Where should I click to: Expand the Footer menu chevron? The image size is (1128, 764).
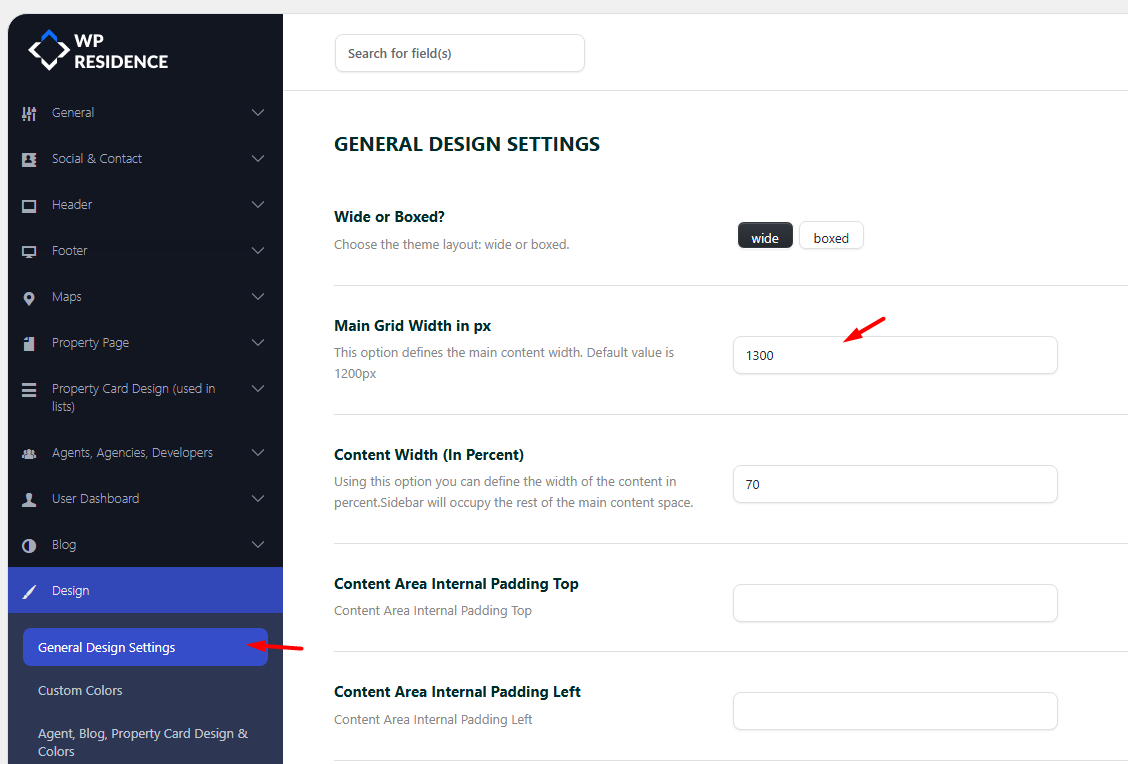(x=258, y=251)
